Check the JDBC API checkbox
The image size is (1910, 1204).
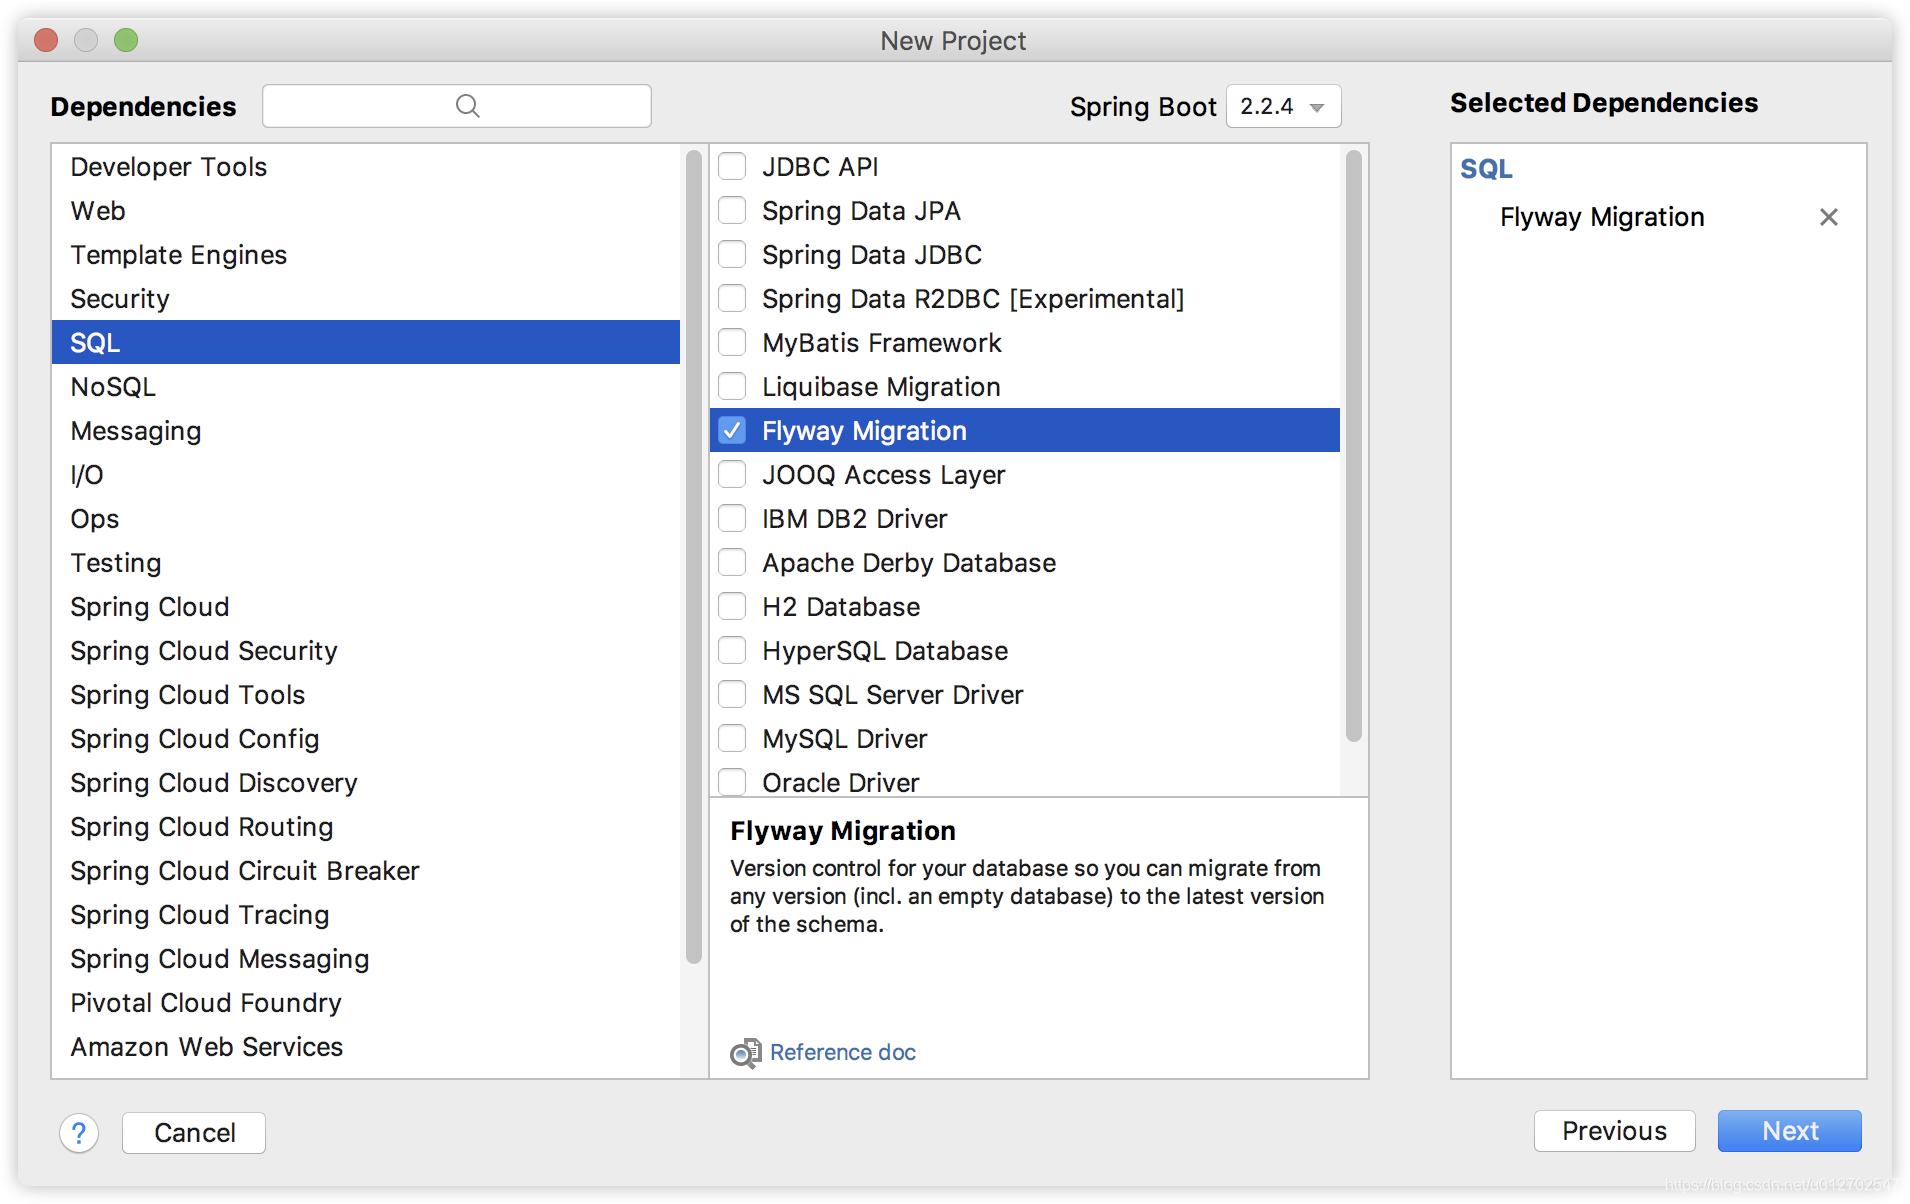coord(732,166)
